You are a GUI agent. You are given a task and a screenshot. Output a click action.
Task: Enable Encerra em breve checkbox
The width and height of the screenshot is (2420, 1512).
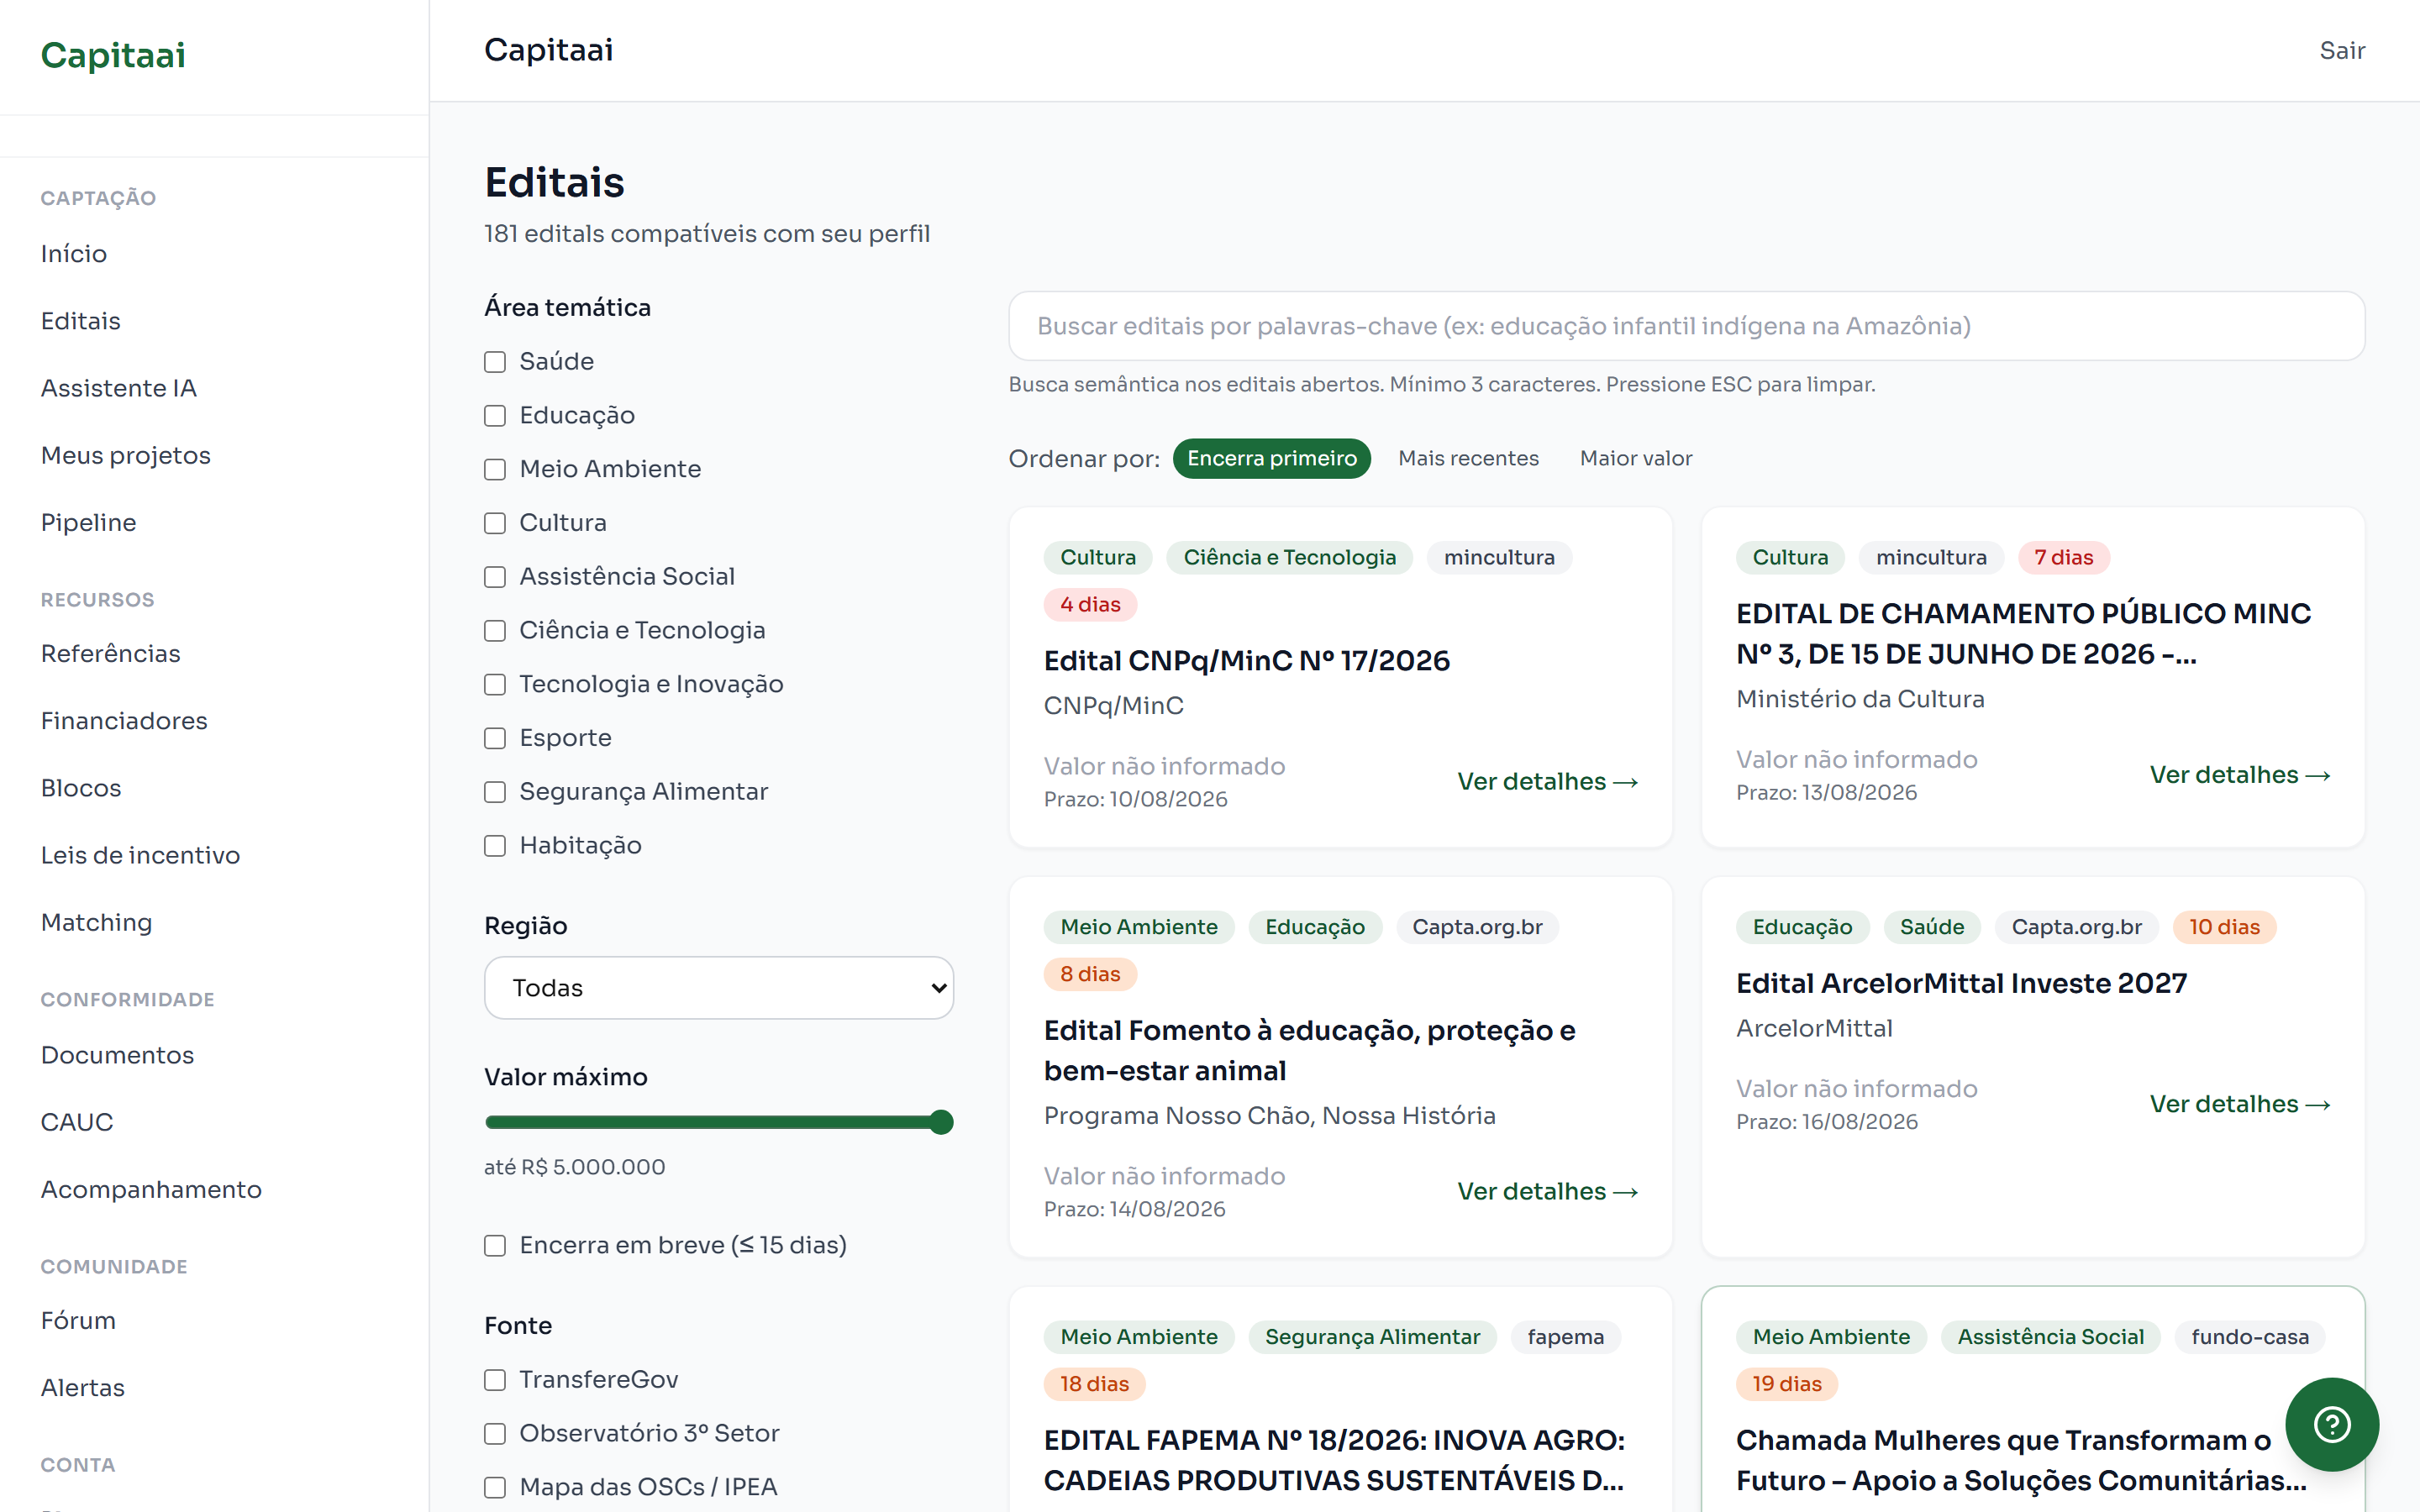[x=495, y=1246]
